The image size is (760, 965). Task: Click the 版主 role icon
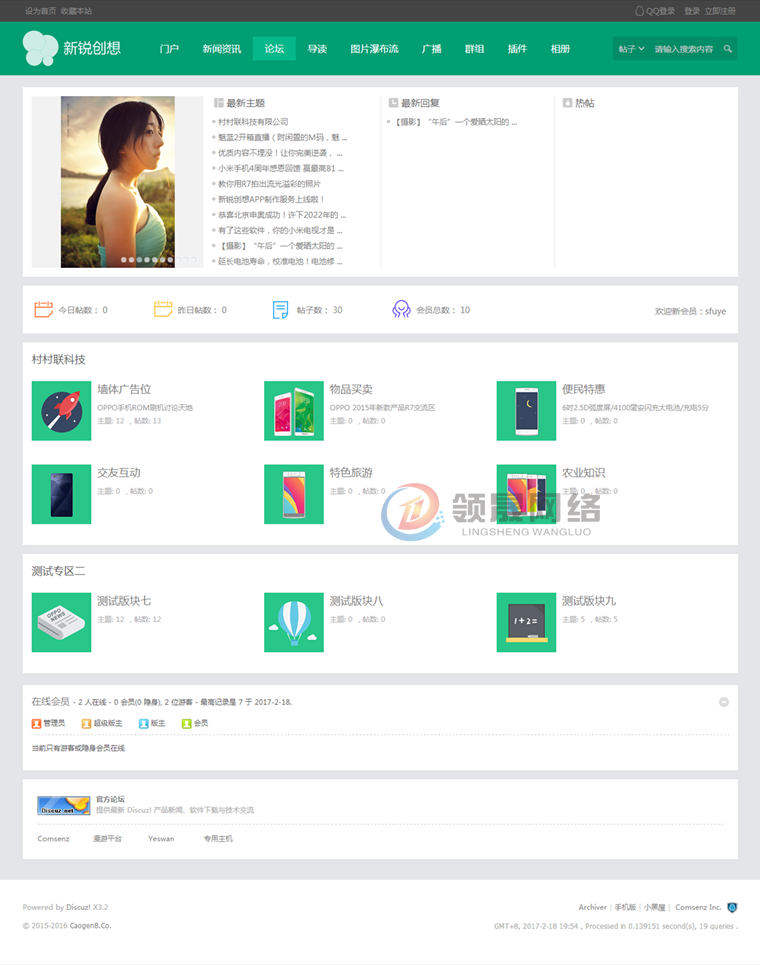143,724
